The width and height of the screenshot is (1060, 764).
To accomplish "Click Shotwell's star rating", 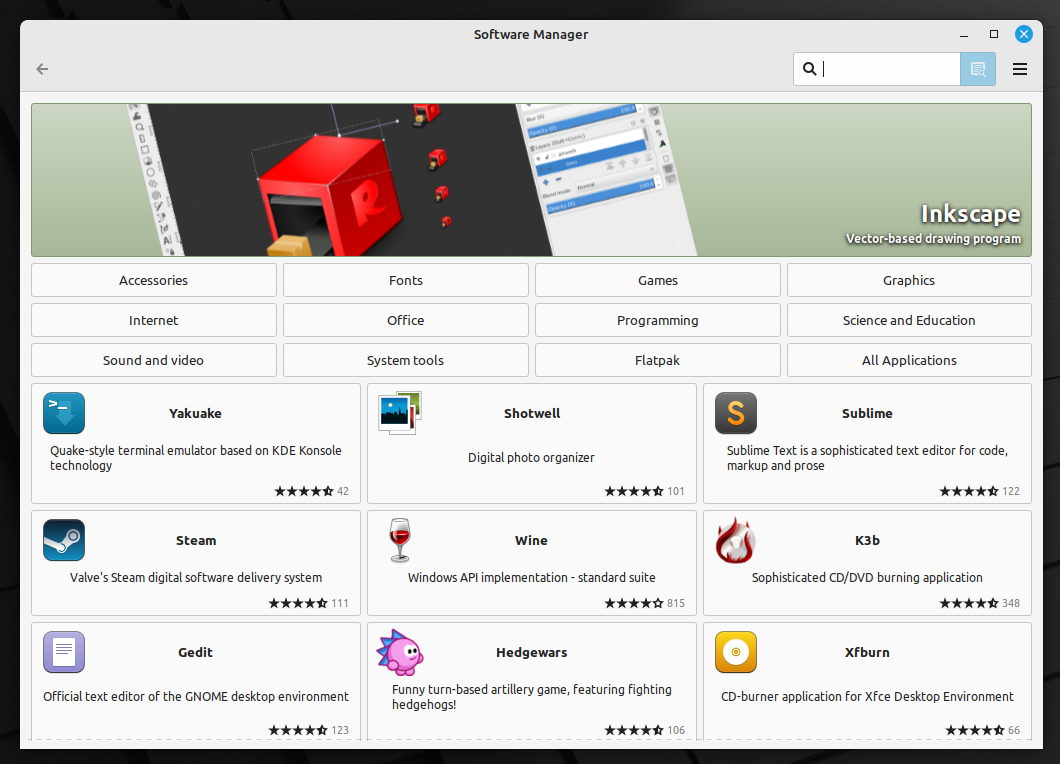I will (633, 491).
